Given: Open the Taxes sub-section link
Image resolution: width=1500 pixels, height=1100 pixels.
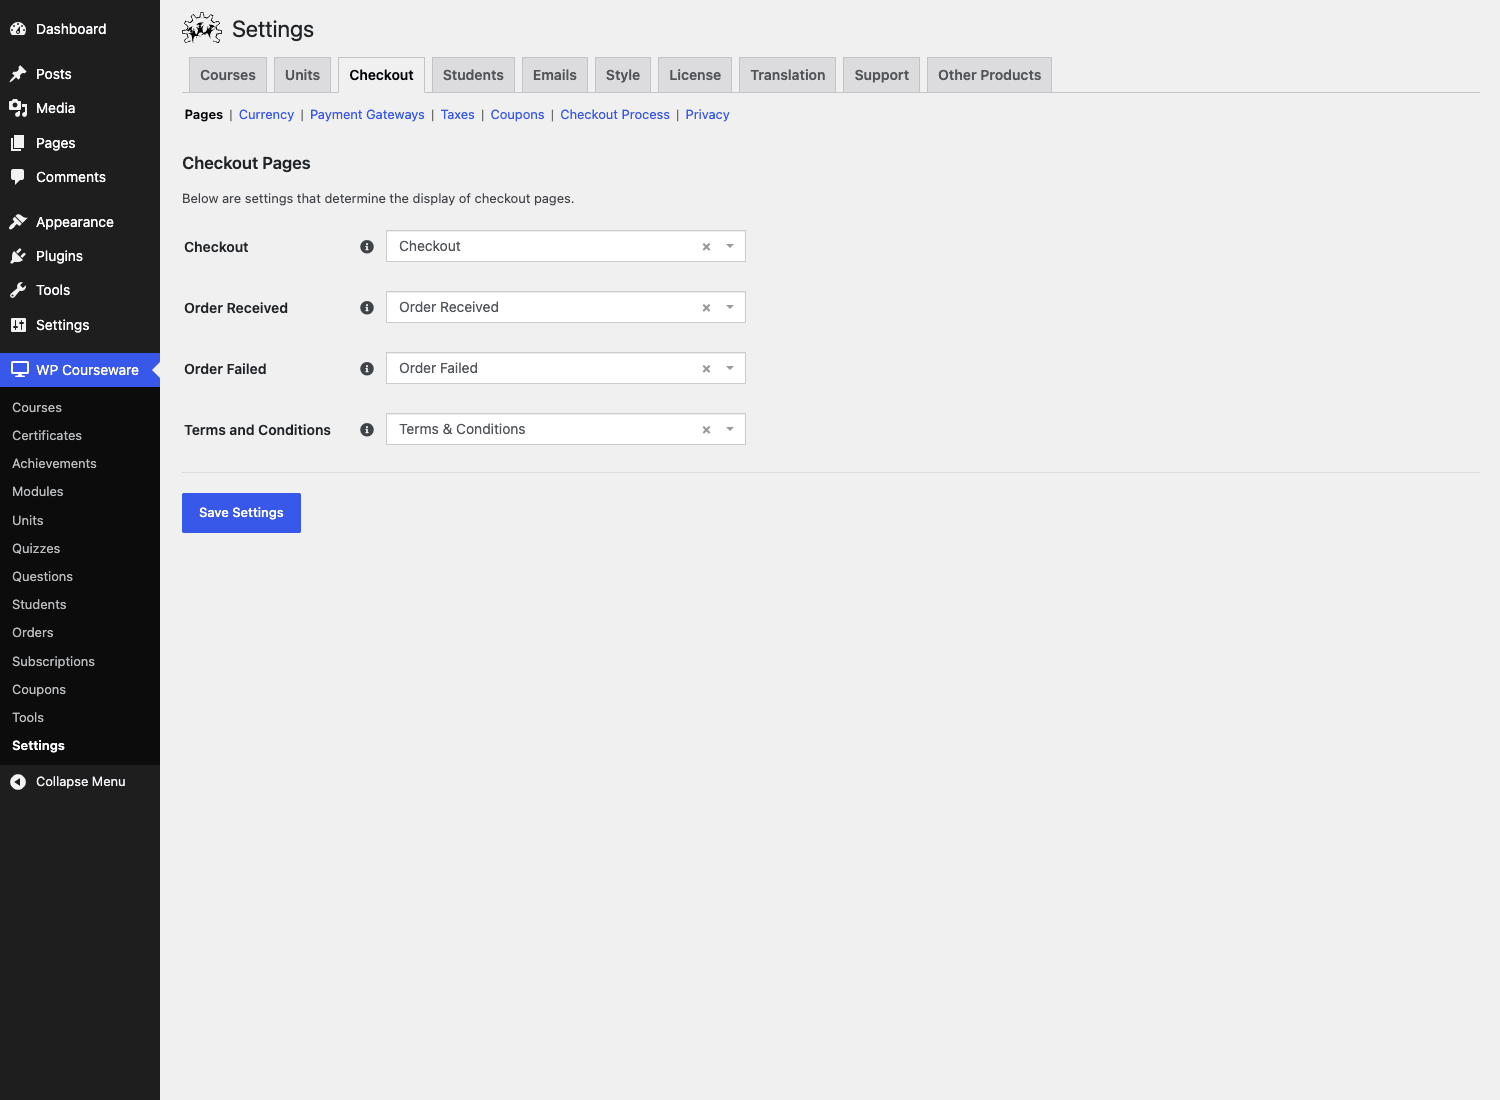Looking at the screenshot, I should 458,115.
